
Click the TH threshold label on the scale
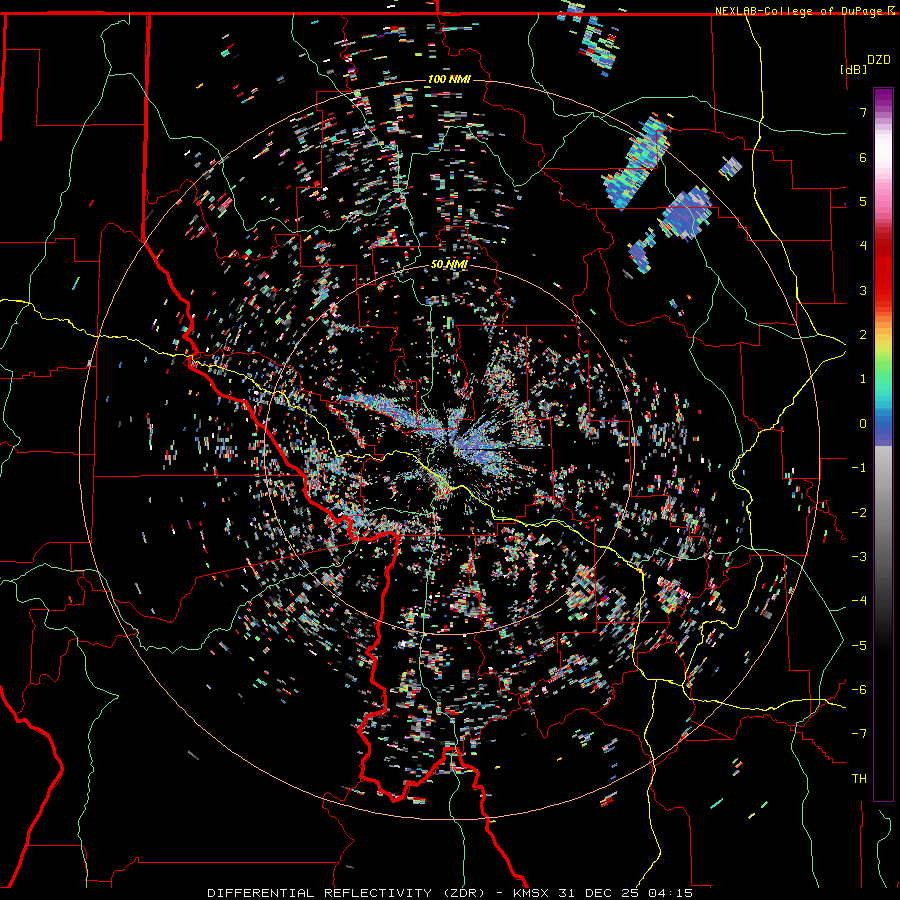click(859, 779)
